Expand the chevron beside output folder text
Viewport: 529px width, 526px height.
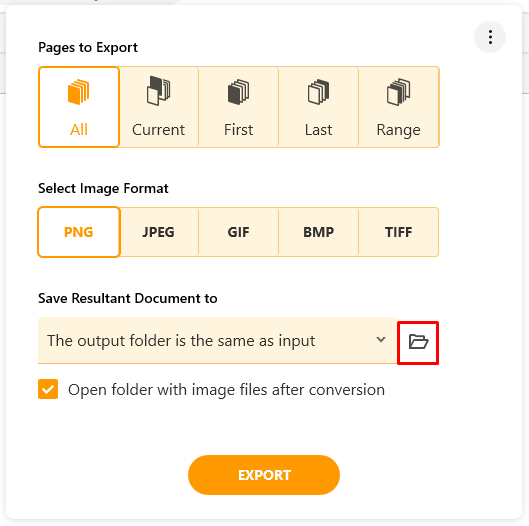click(381, 340)
